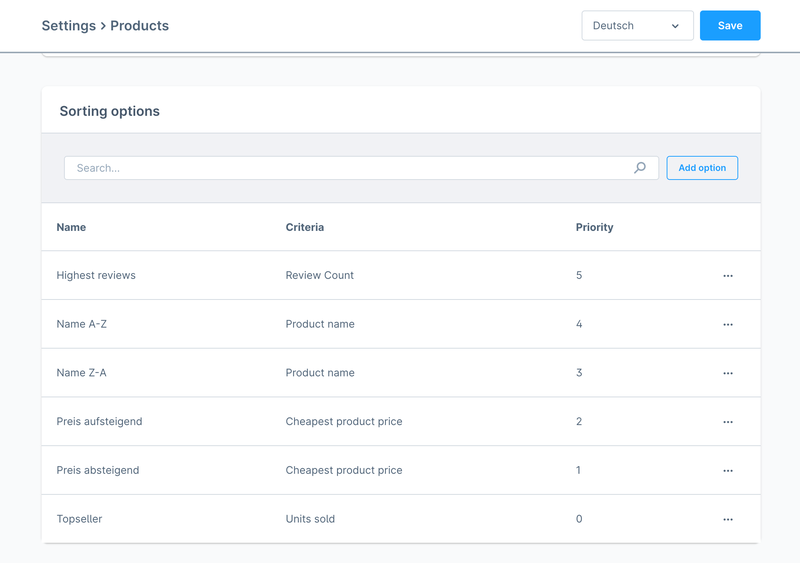Image resolution: width=800 pixels, height=563 pixels.
Task: Select the Highest reviews name cell
Action: (x=96, y=275)
